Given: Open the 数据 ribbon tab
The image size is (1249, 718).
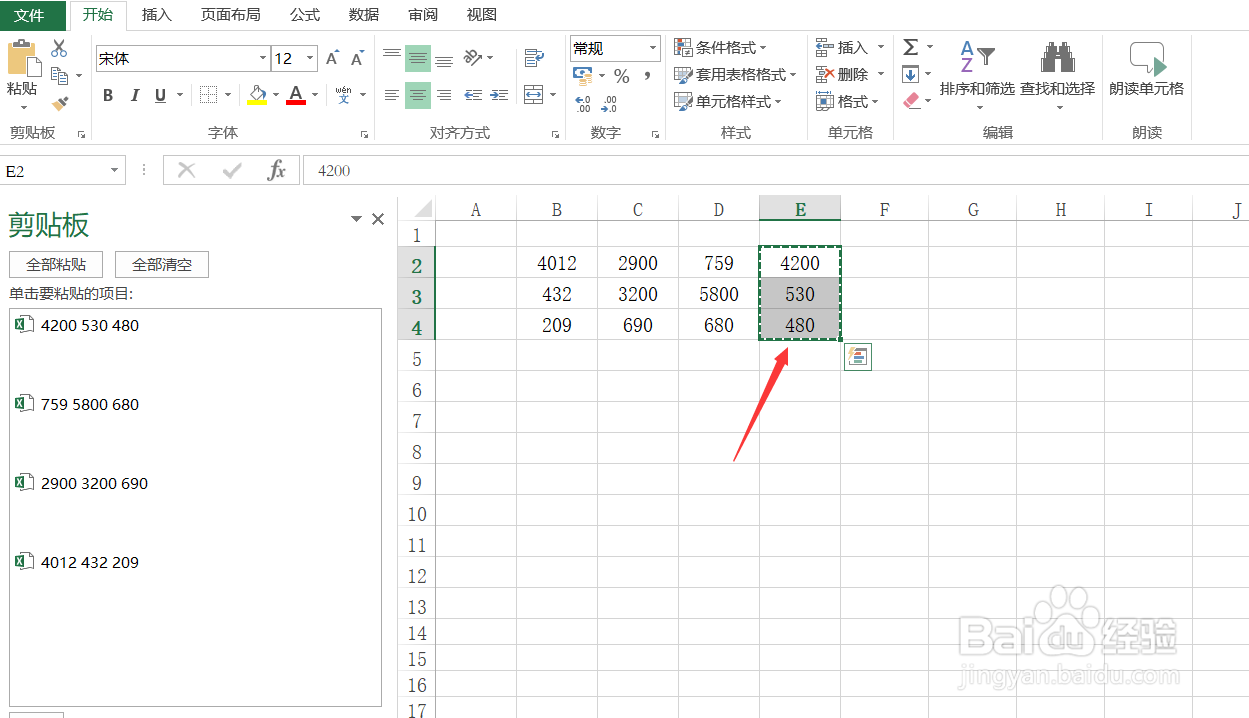Looking at the screenshot, I should click(x=363, y=15).
